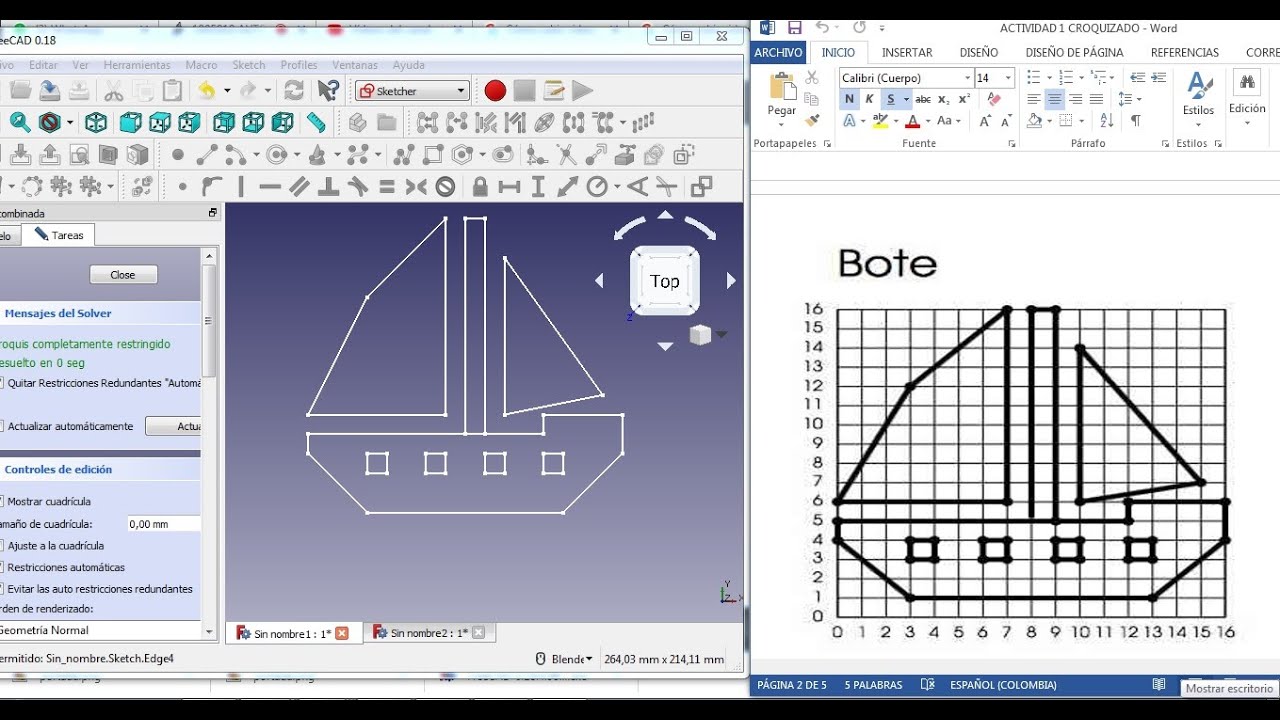Viewport: 1280px width, 720px height.
Task: Select the Create polyline sketch tool
Action: pyautogui.click(x=404, y=155)
